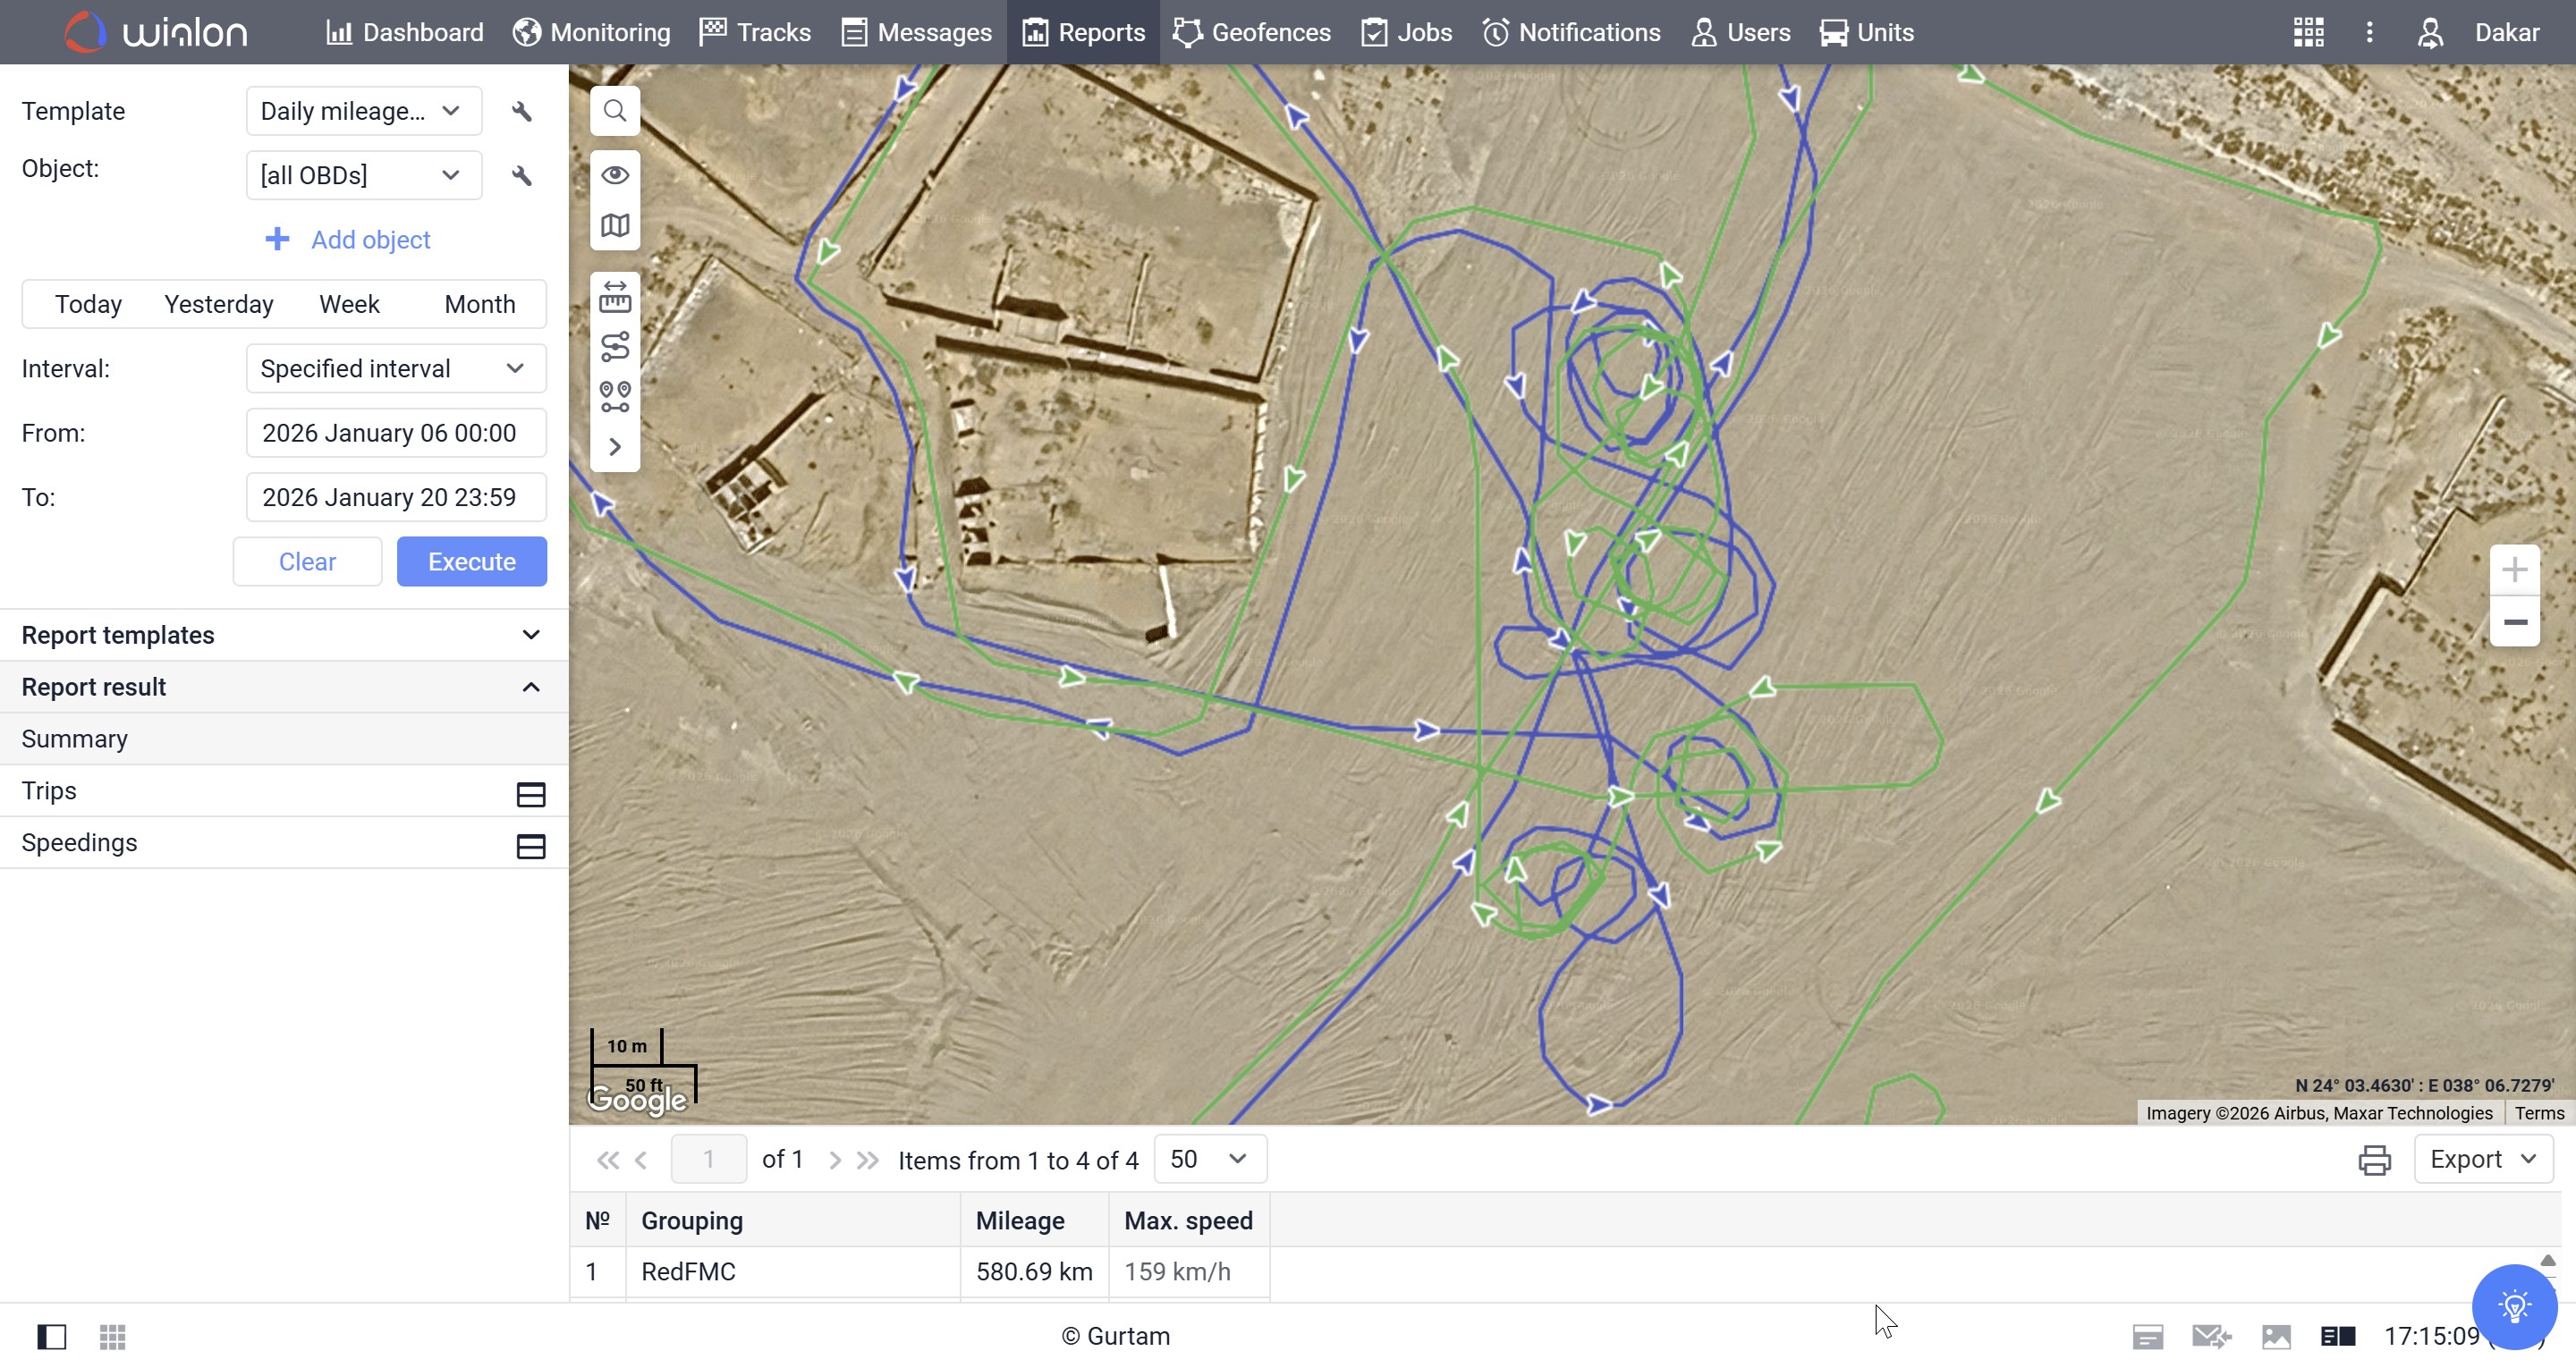
Task: Expand the collapsed map tools panel chevron
Action: tap(614, 447)
